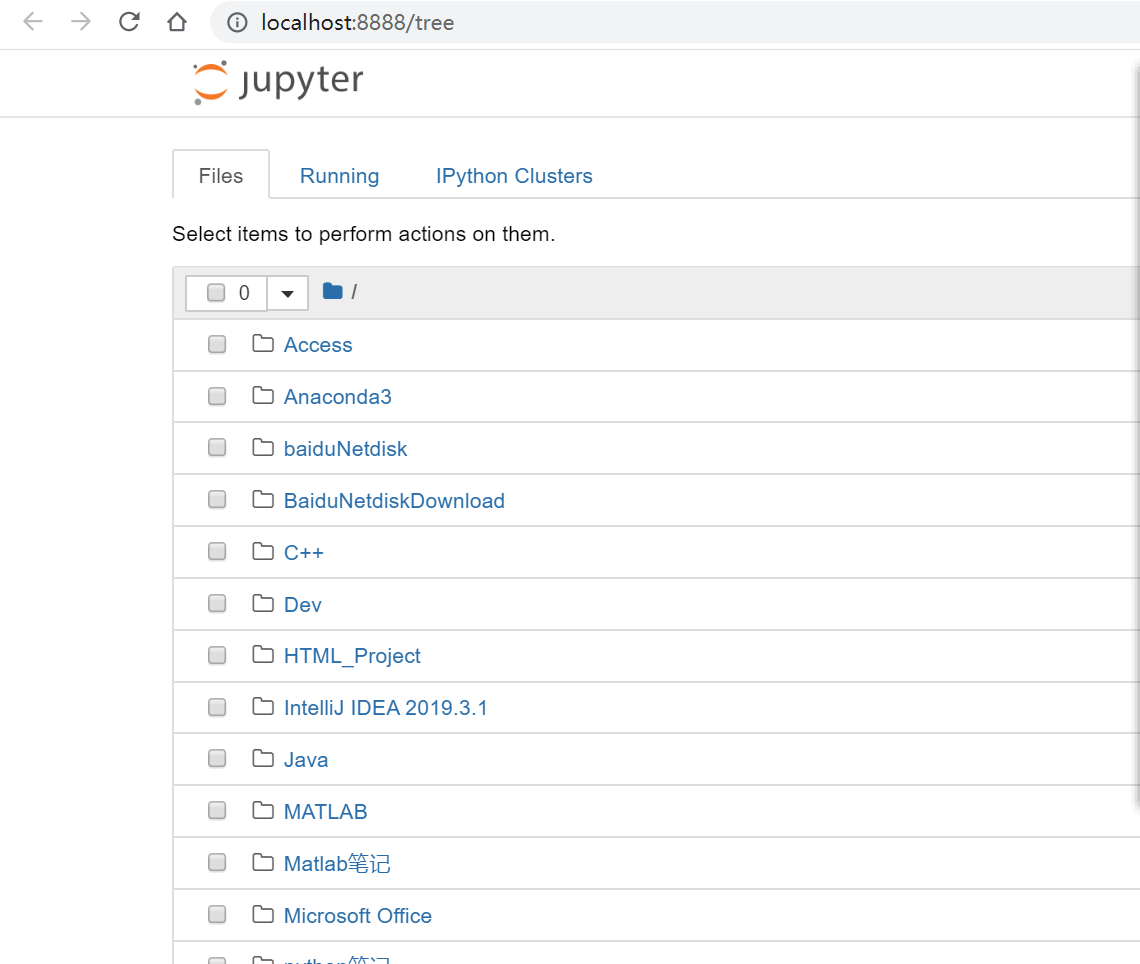Click the folder icon next to Access

[x=262, y=343]
